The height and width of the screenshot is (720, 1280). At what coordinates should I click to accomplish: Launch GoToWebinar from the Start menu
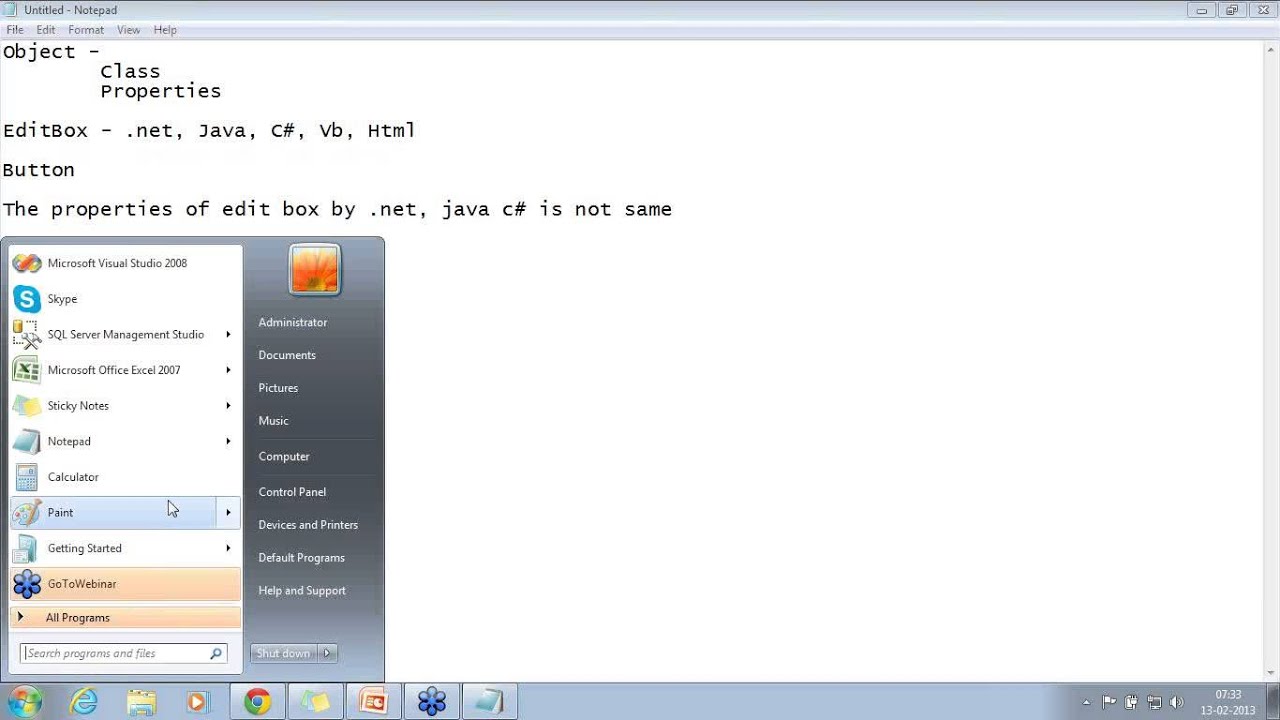coord(126,584)
